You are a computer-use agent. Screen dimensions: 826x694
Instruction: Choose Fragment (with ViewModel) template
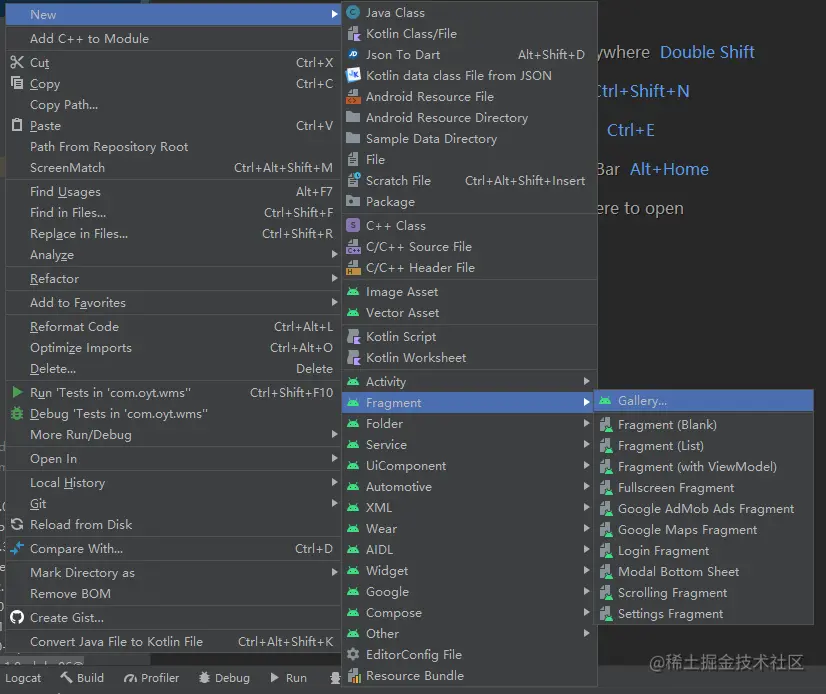[704, 467]
